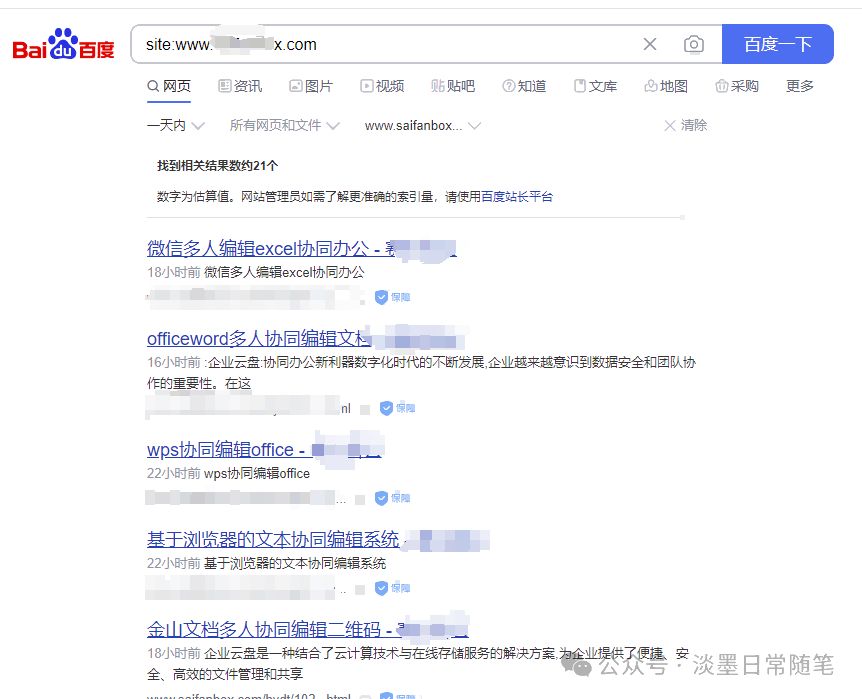
Task: Click snippet text 18小时前 微信多人编辑excel协同办公
Action: 256,272
